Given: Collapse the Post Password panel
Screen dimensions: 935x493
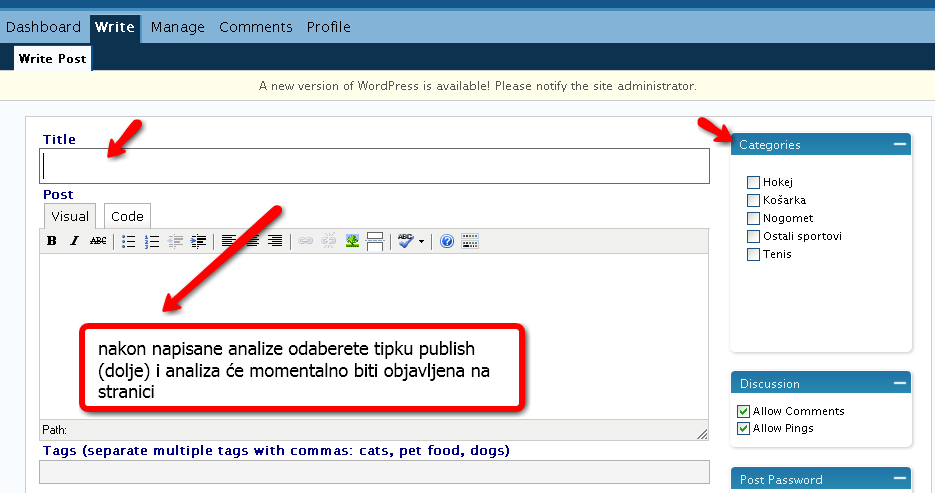Looking at the screenshot, I should point(900,479).
